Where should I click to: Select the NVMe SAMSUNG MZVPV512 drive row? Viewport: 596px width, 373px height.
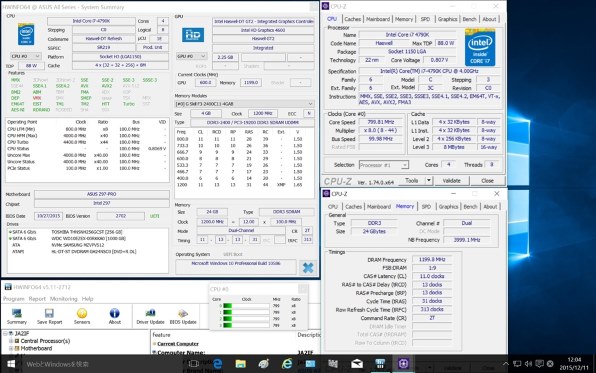click(x=87, y=245)
